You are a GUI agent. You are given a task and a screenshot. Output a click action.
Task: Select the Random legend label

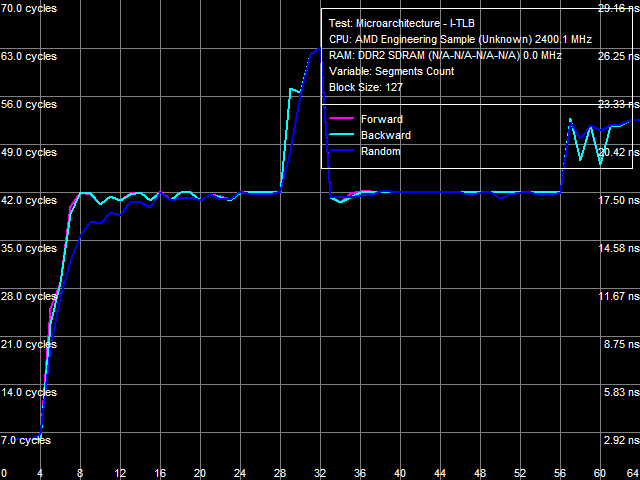pyautogui.click(x=381, y=151)
